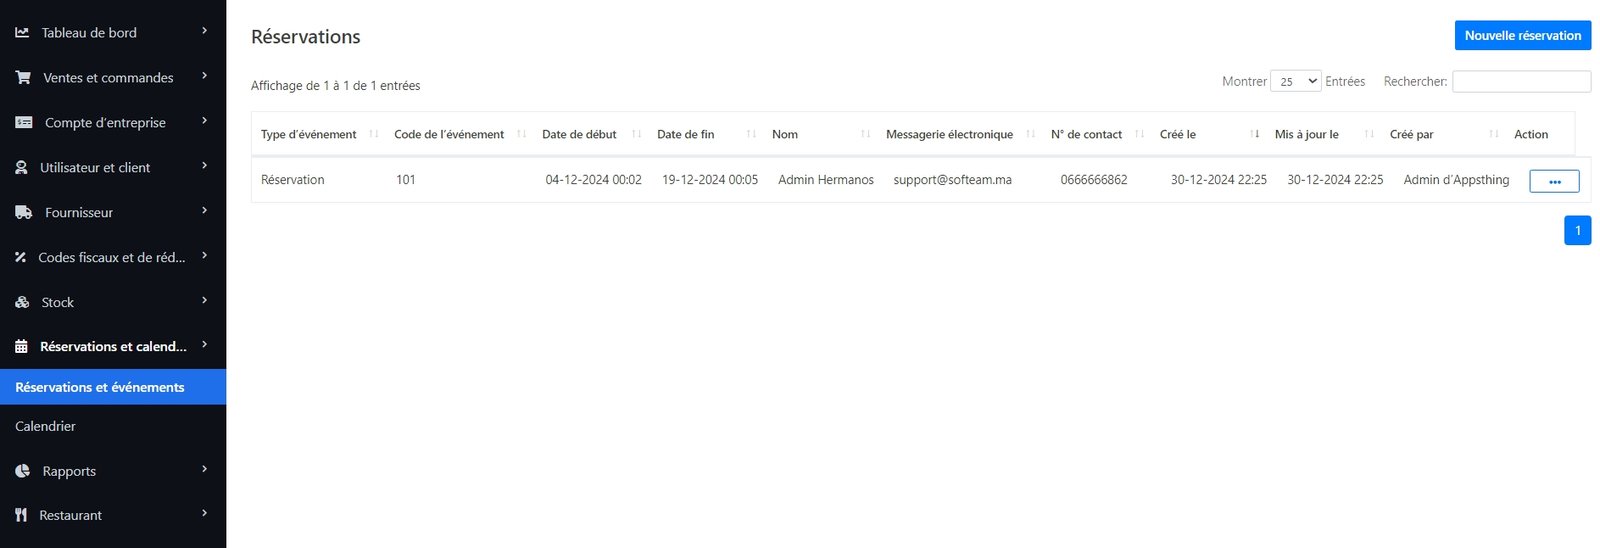
Task: Click the Nouvelle réservation button
Action: click(1522, 36)
